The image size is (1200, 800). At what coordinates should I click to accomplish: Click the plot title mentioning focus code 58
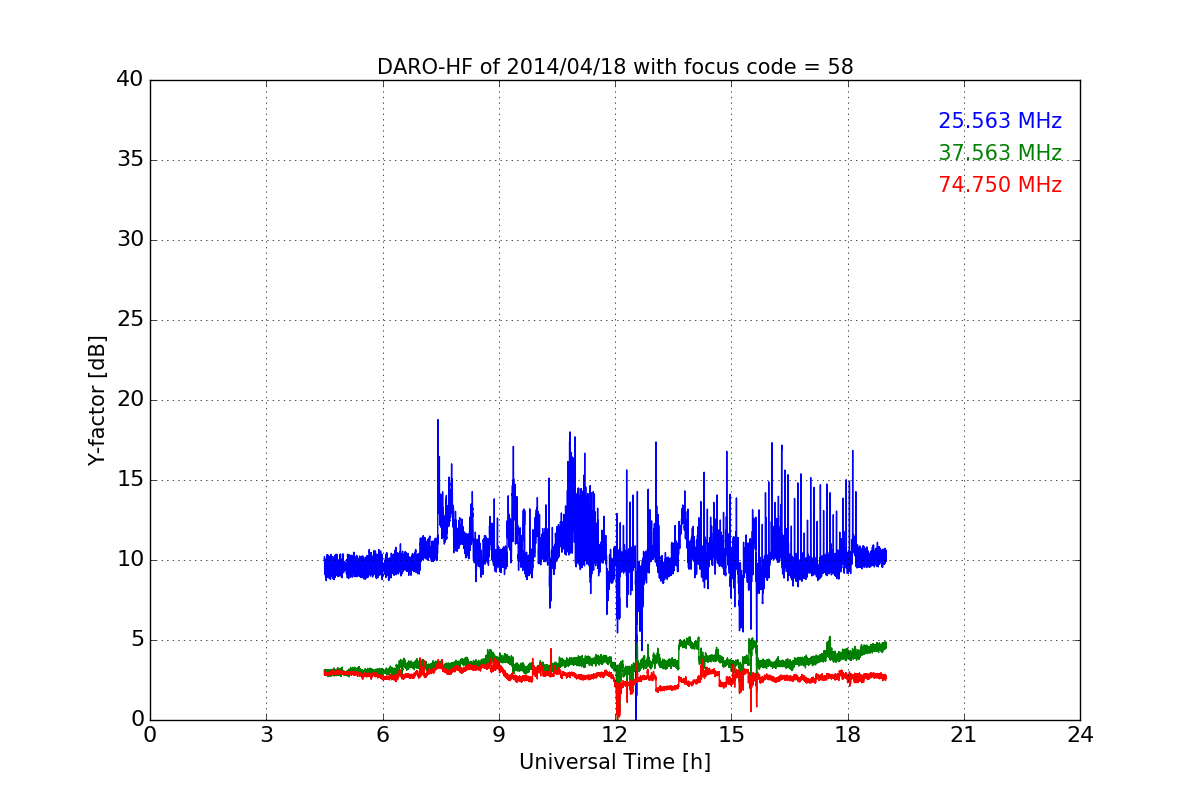(x=615, y=67)
